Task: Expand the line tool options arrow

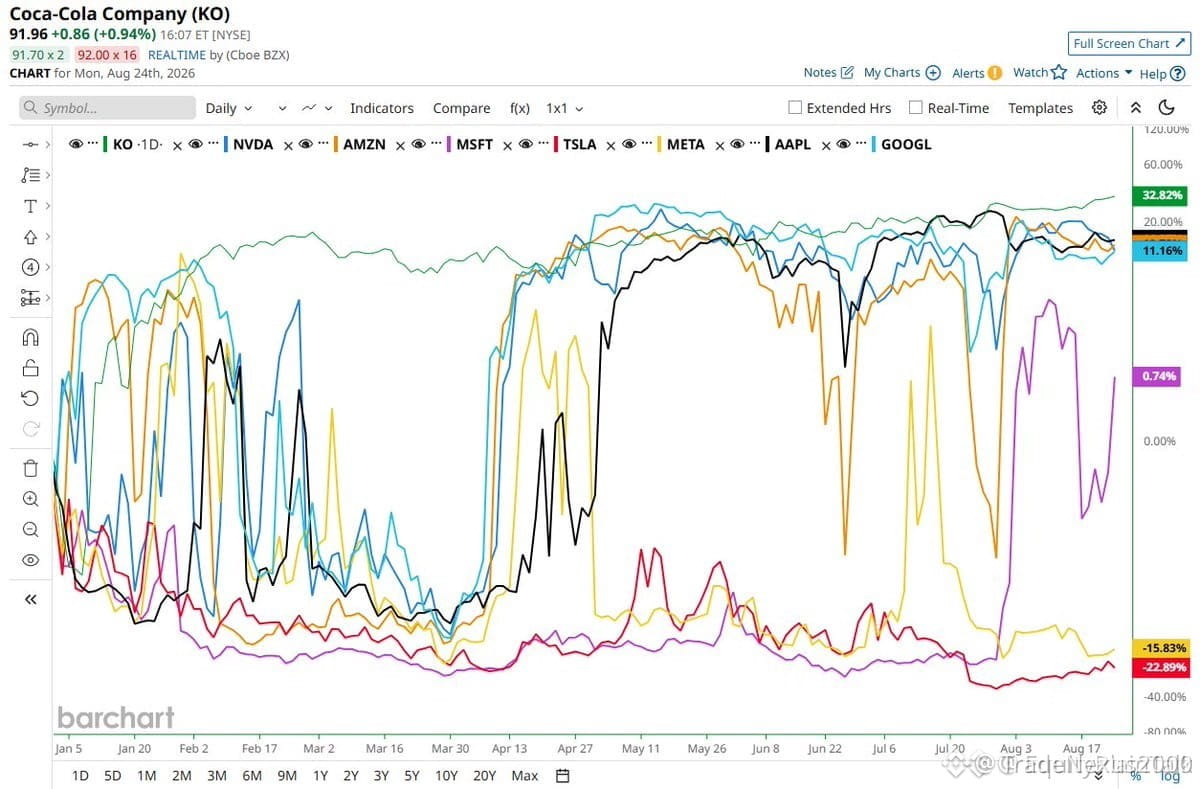Action: click(x=47, y=145)
